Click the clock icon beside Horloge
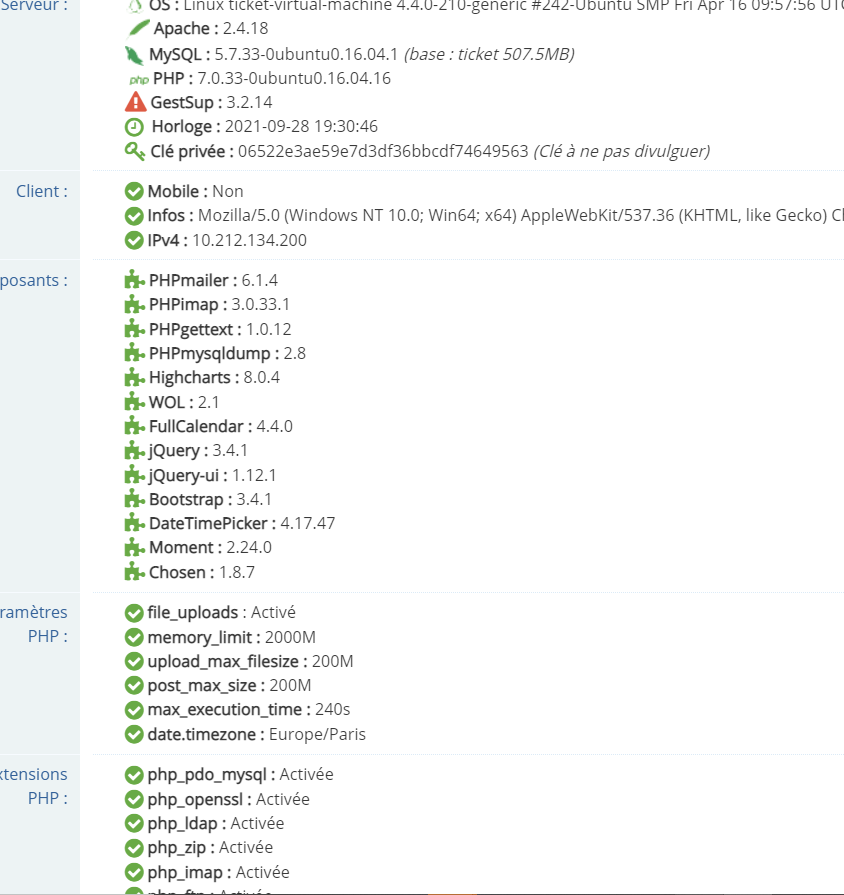 click(x=134, y=127)
